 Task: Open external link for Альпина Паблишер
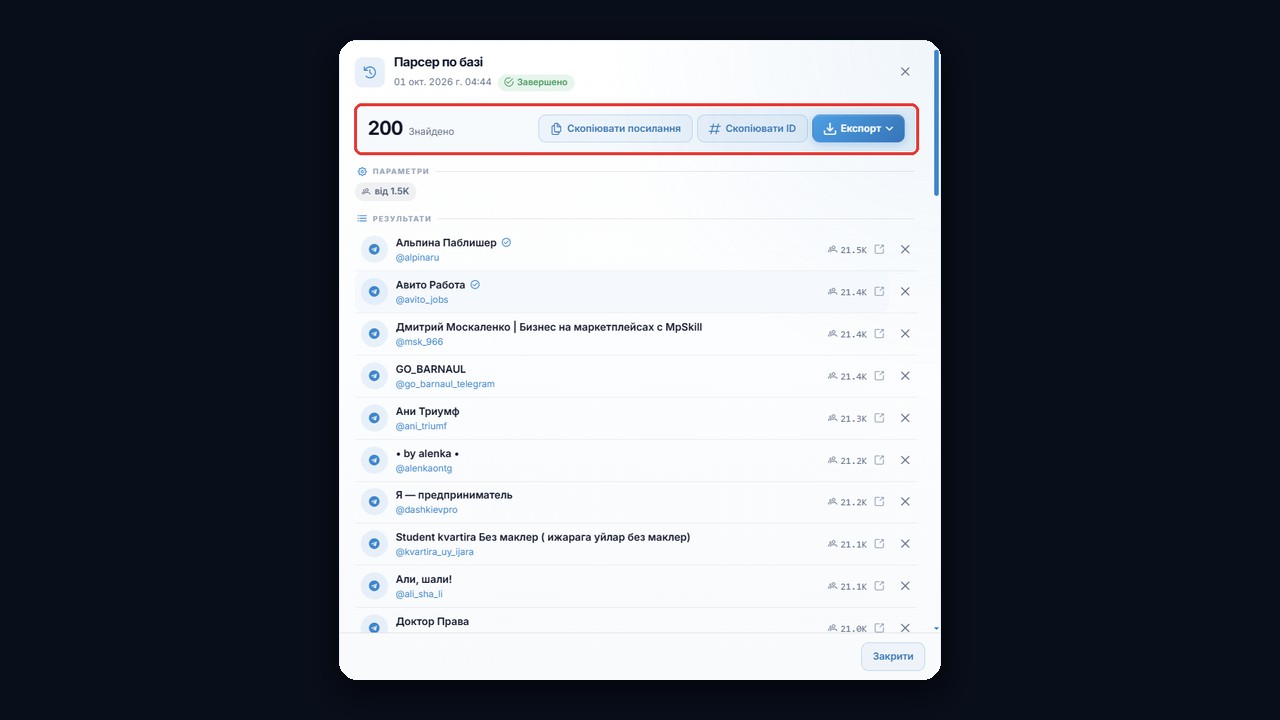point(879,250)
